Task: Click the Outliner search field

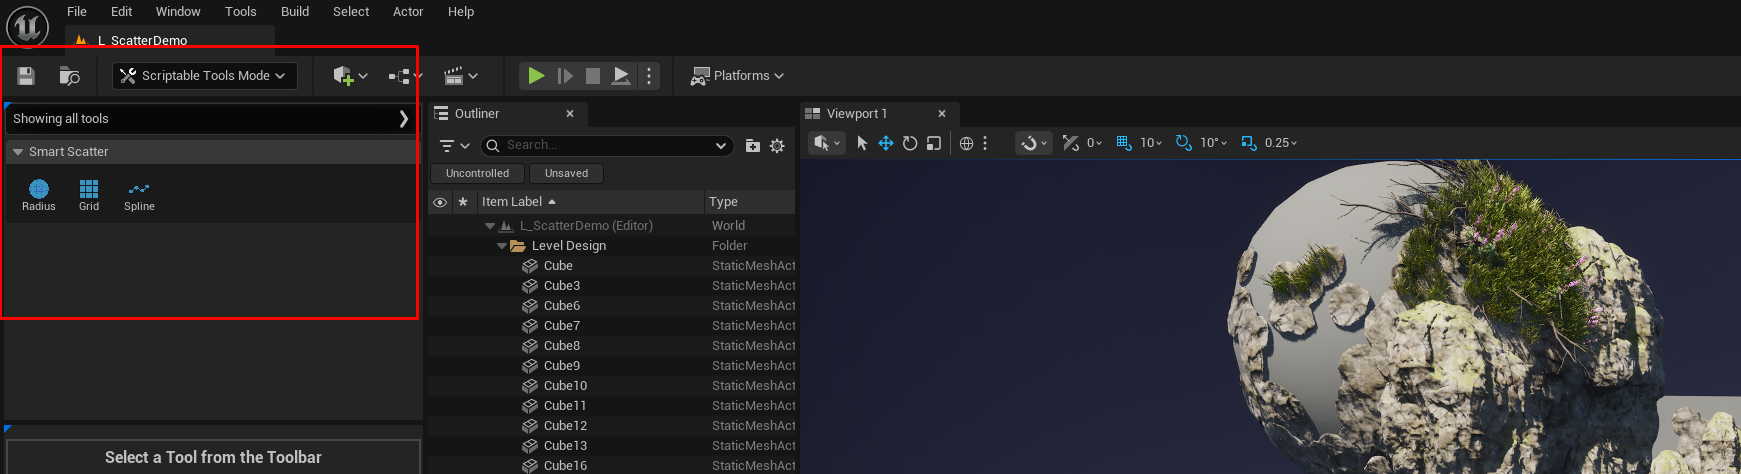Action: (606, 146)
